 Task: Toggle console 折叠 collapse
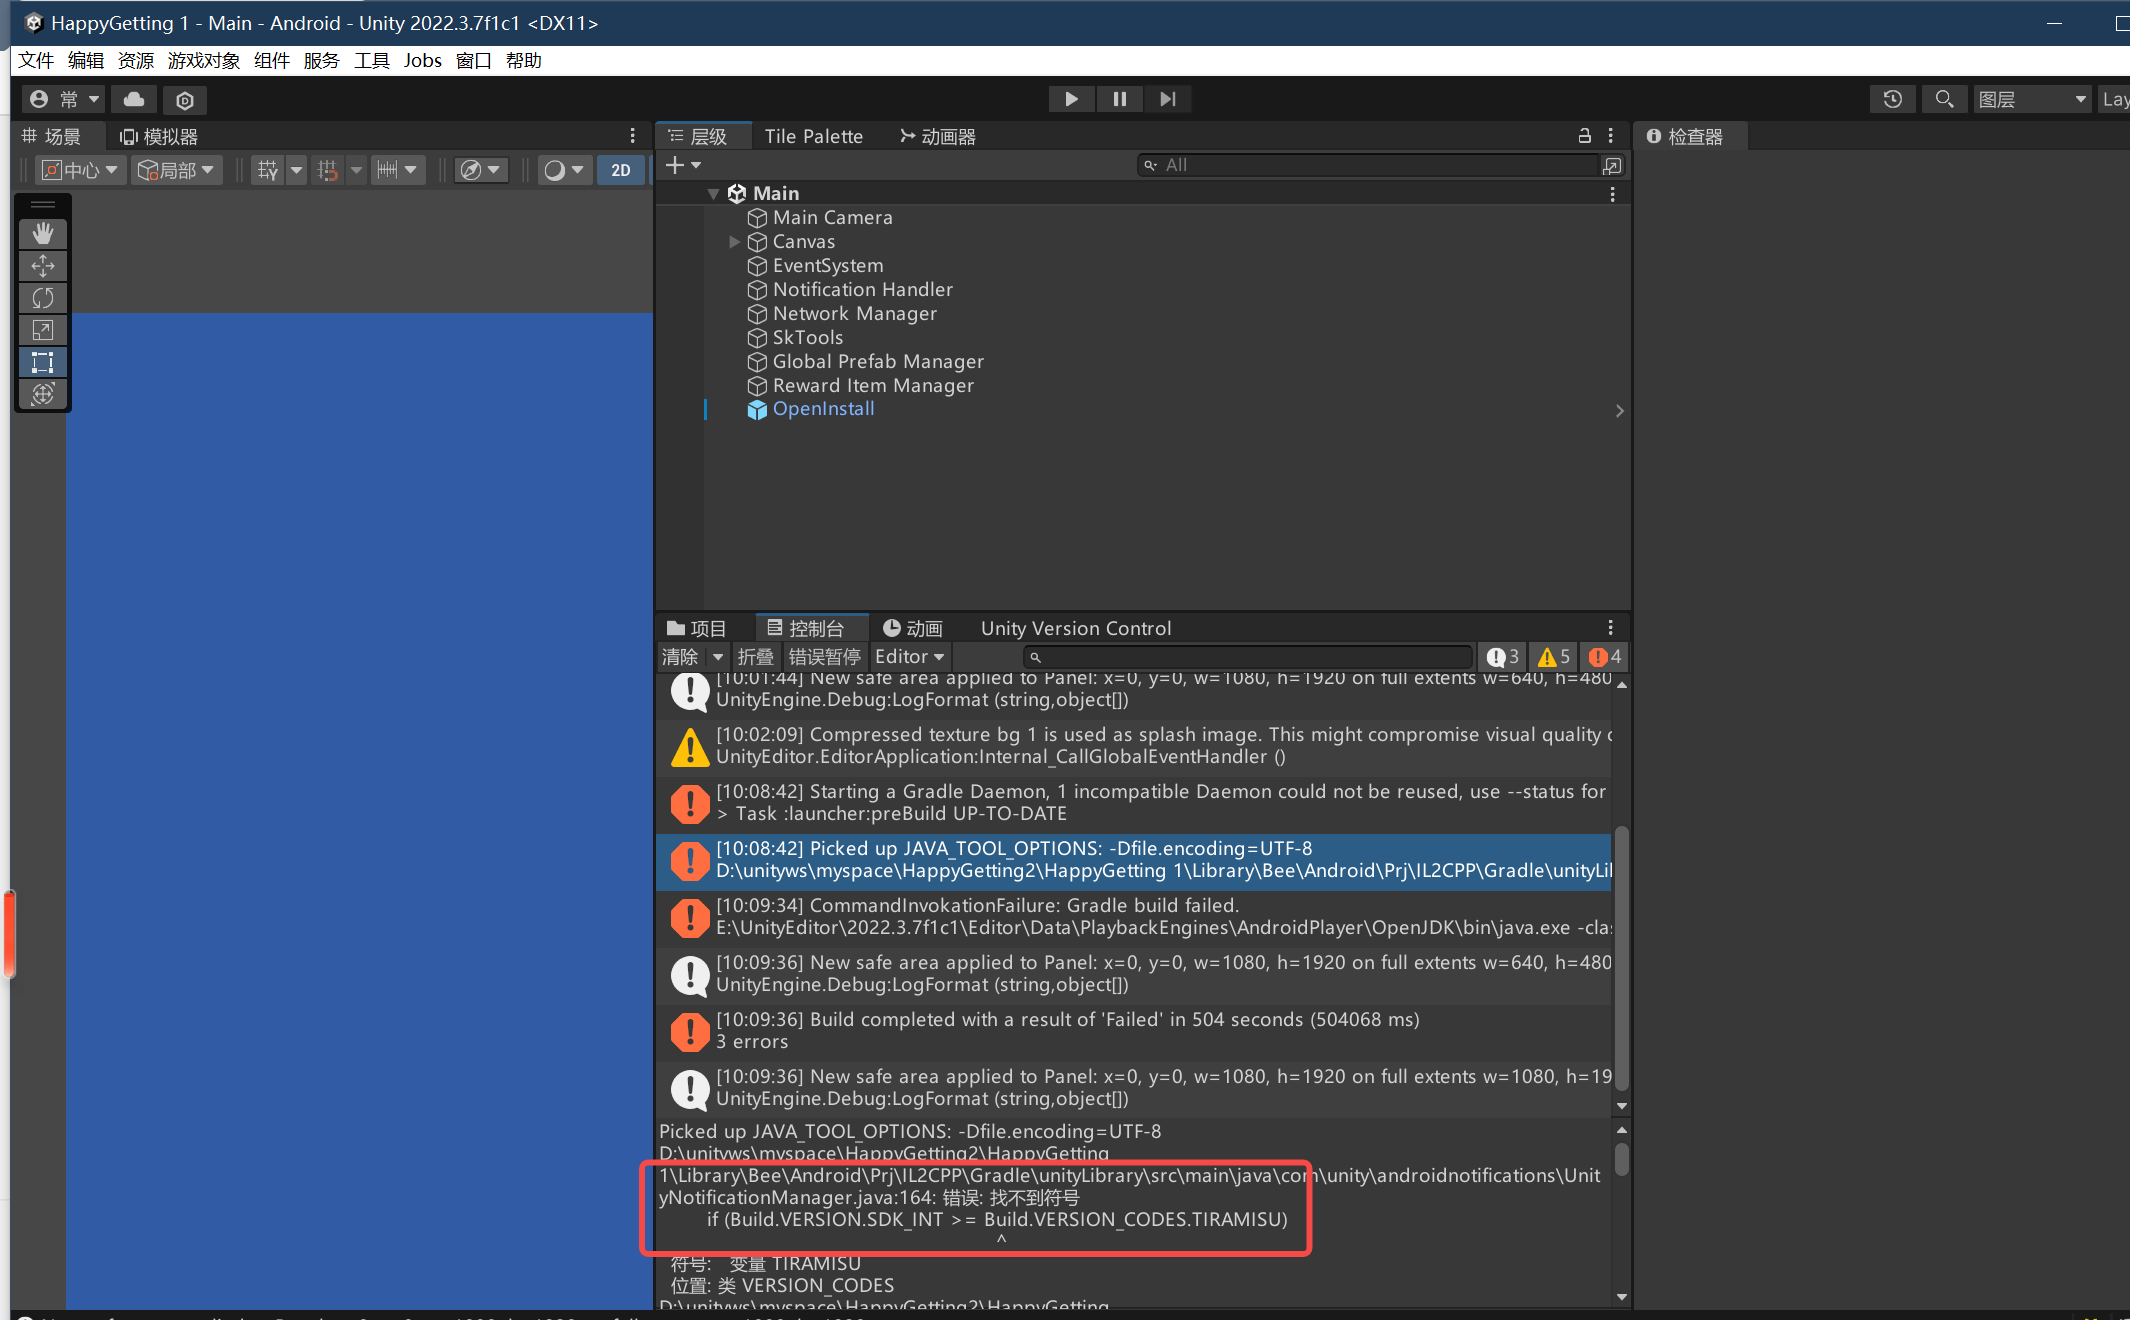(x=755, y=657)
